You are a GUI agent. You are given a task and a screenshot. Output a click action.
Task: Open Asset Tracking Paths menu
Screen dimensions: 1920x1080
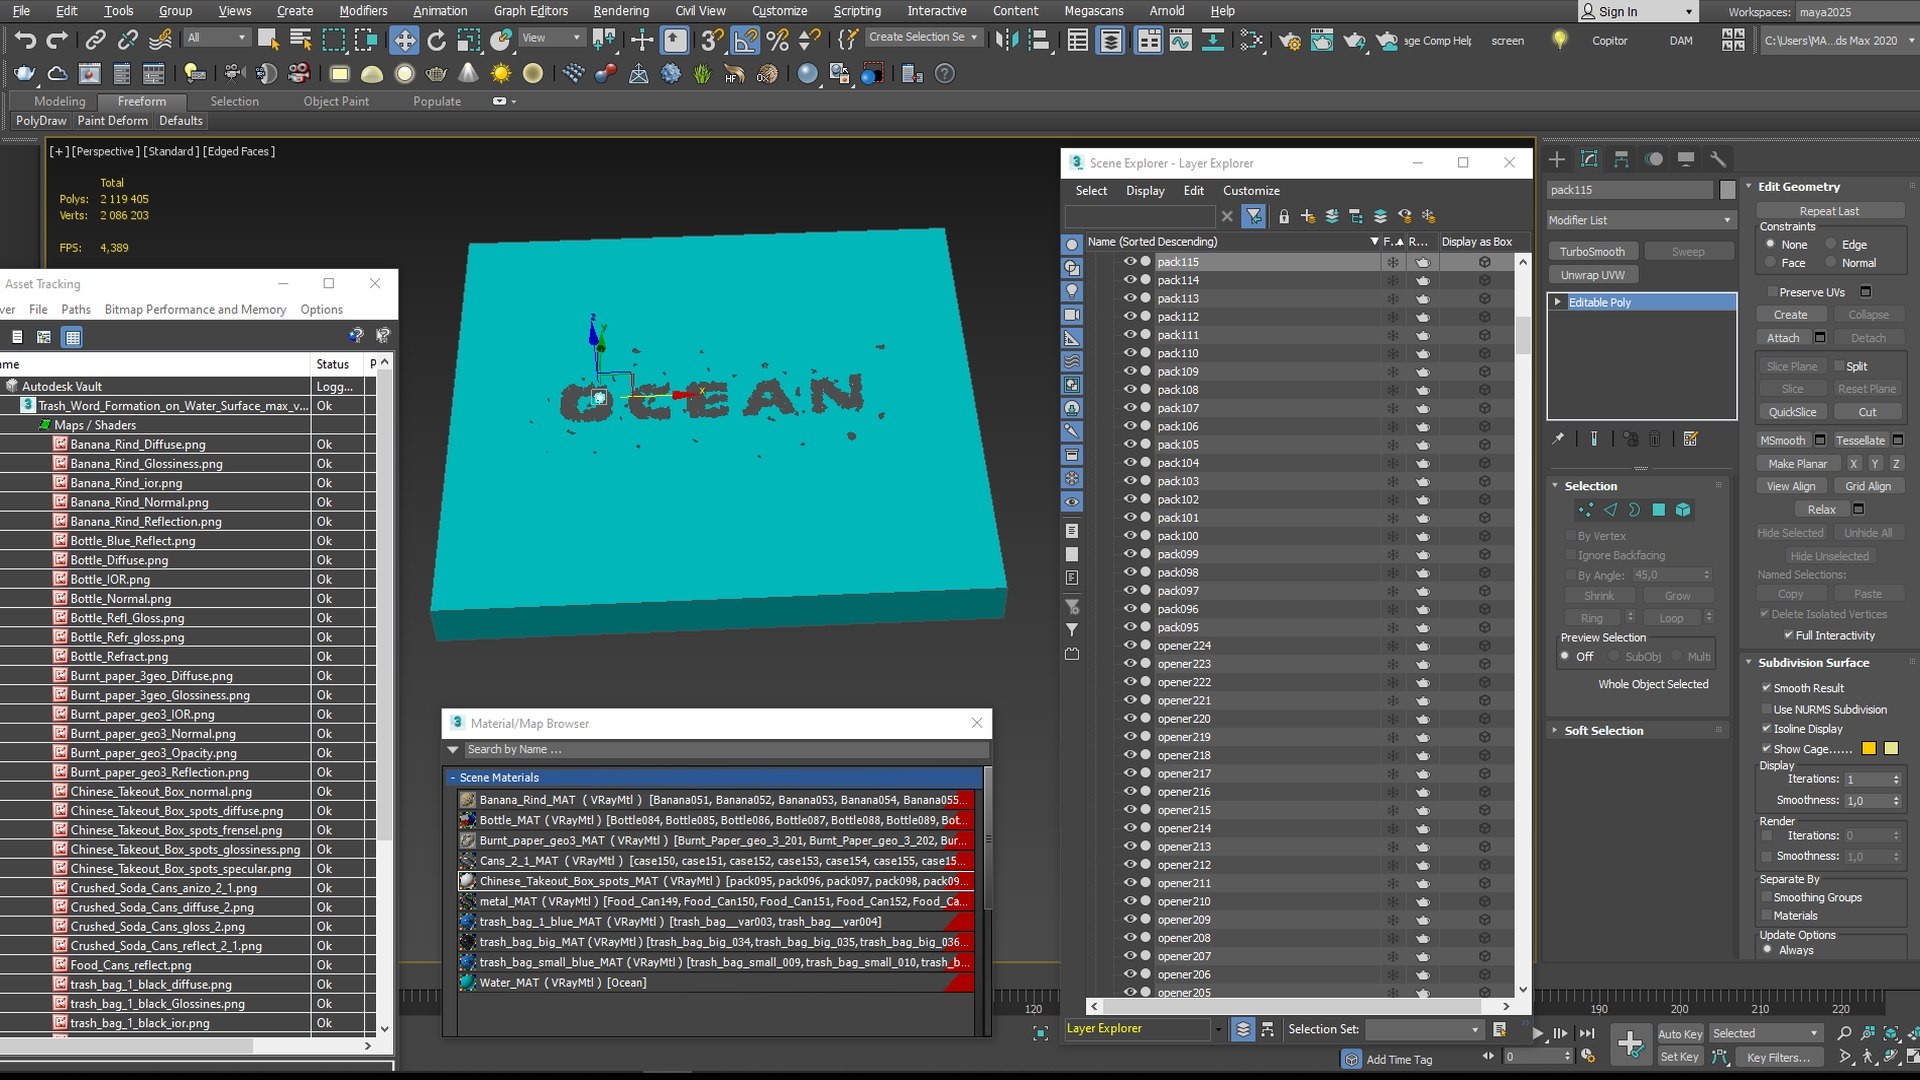(75, 309)
